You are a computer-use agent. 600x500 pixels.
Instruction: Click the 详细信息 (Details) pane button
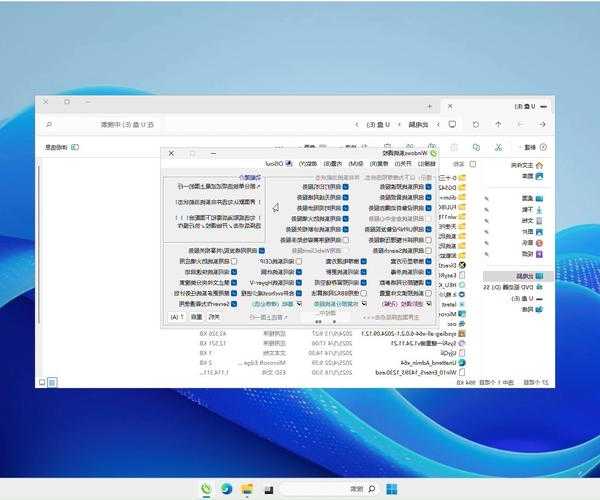56,147
